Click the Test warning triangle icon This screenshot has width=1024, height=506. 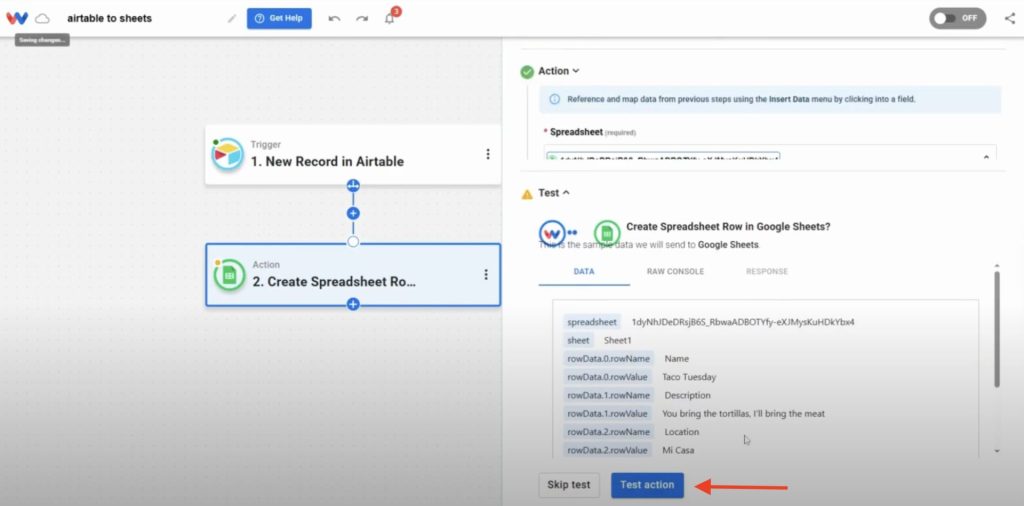(x=527, y=194)
